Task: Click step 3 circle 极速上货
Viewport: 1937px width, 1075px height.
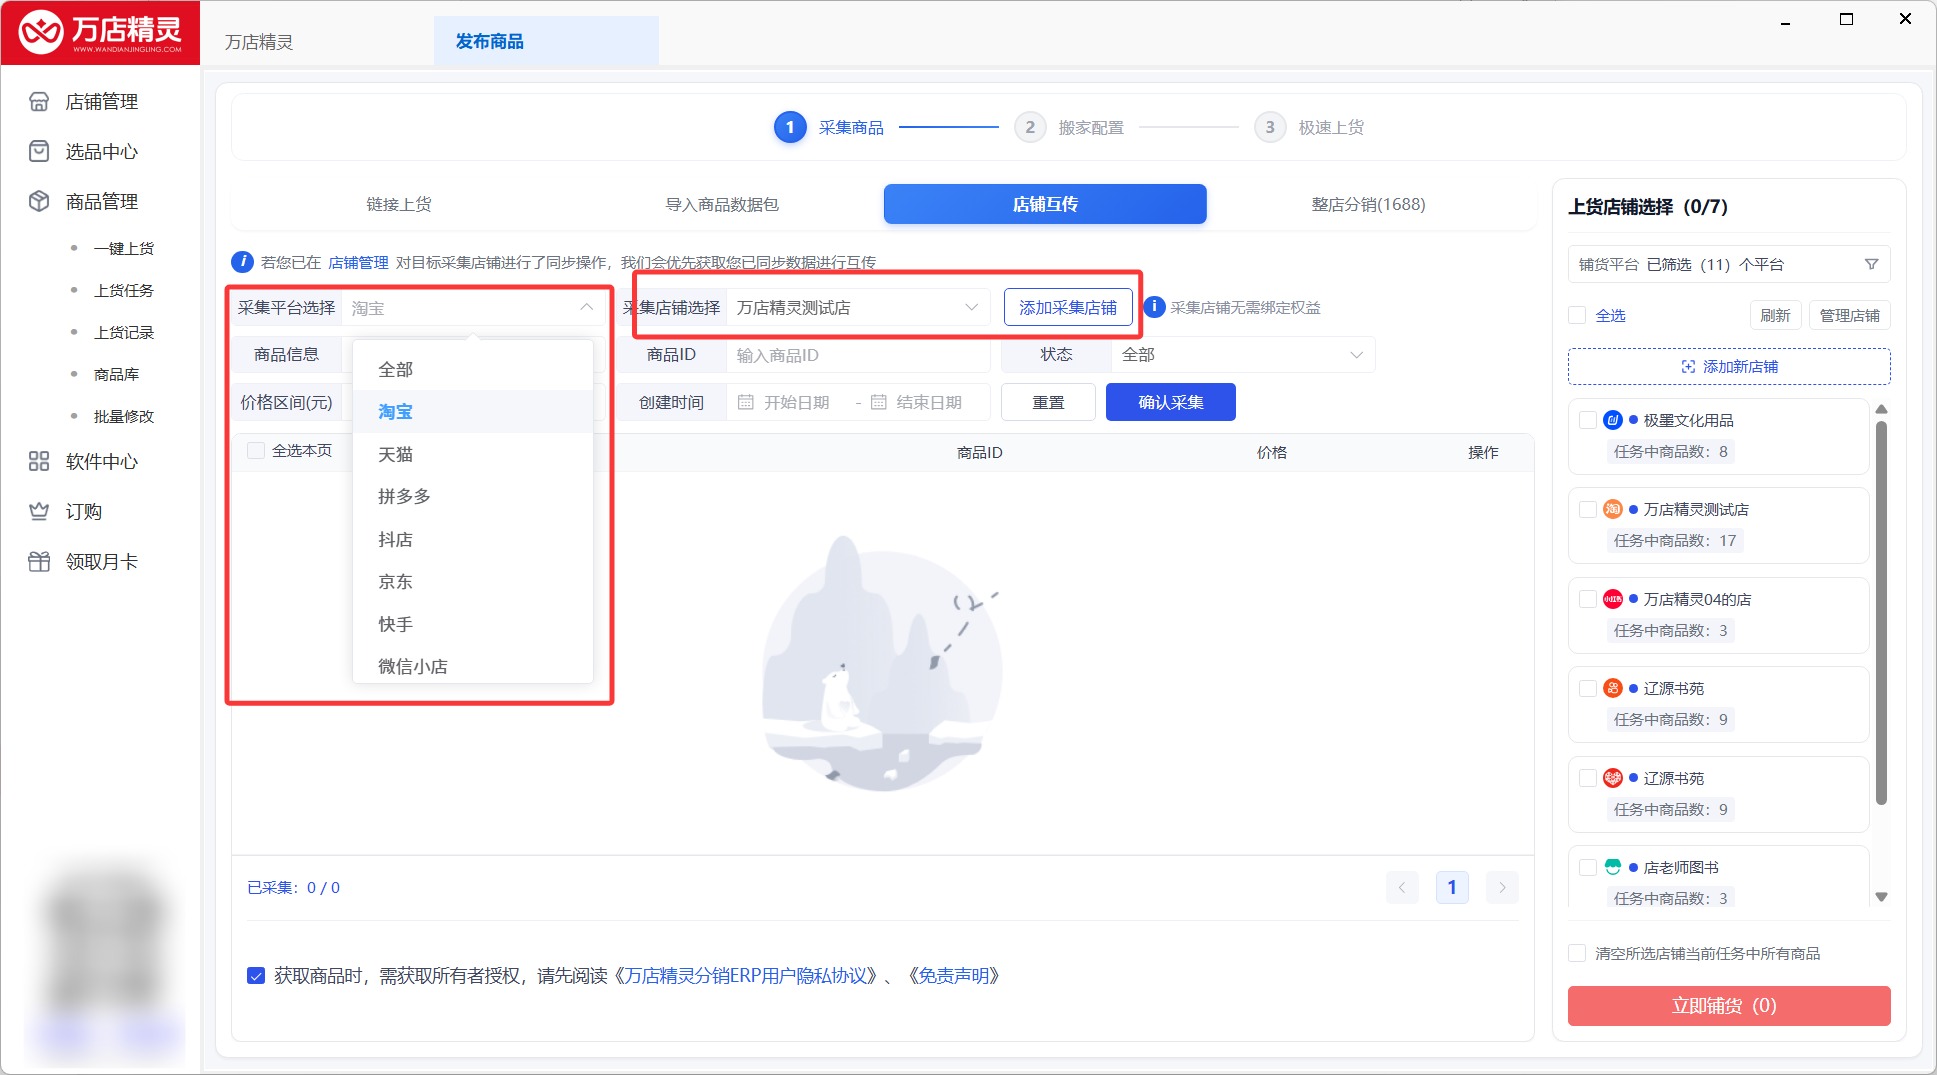Action: click(x=1270, y=127)
